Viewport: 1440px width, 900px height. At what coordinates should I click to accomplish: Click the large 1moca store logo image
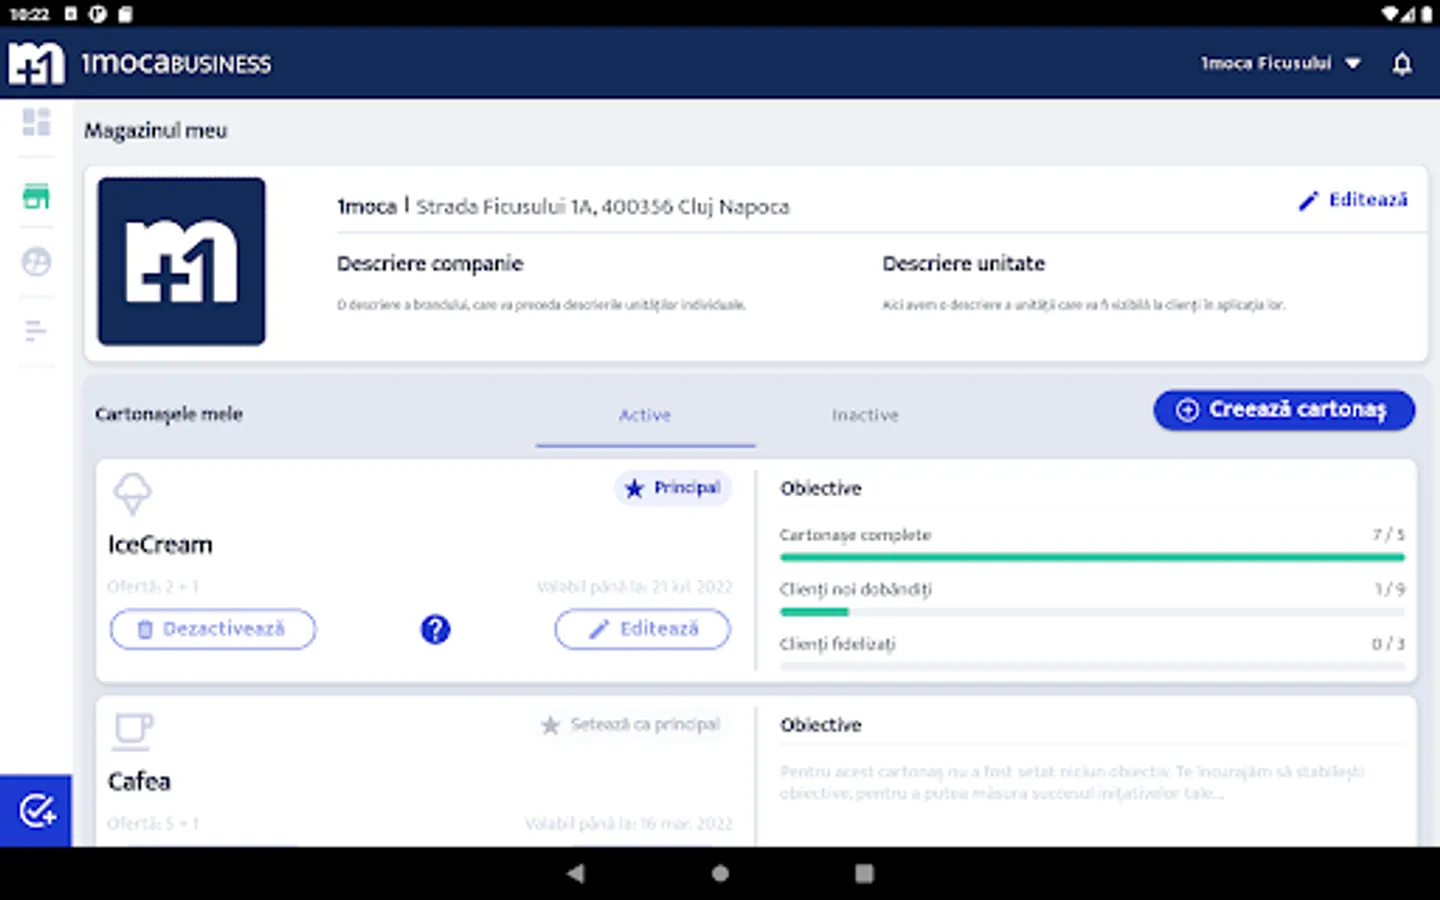[x=182, y=262]
